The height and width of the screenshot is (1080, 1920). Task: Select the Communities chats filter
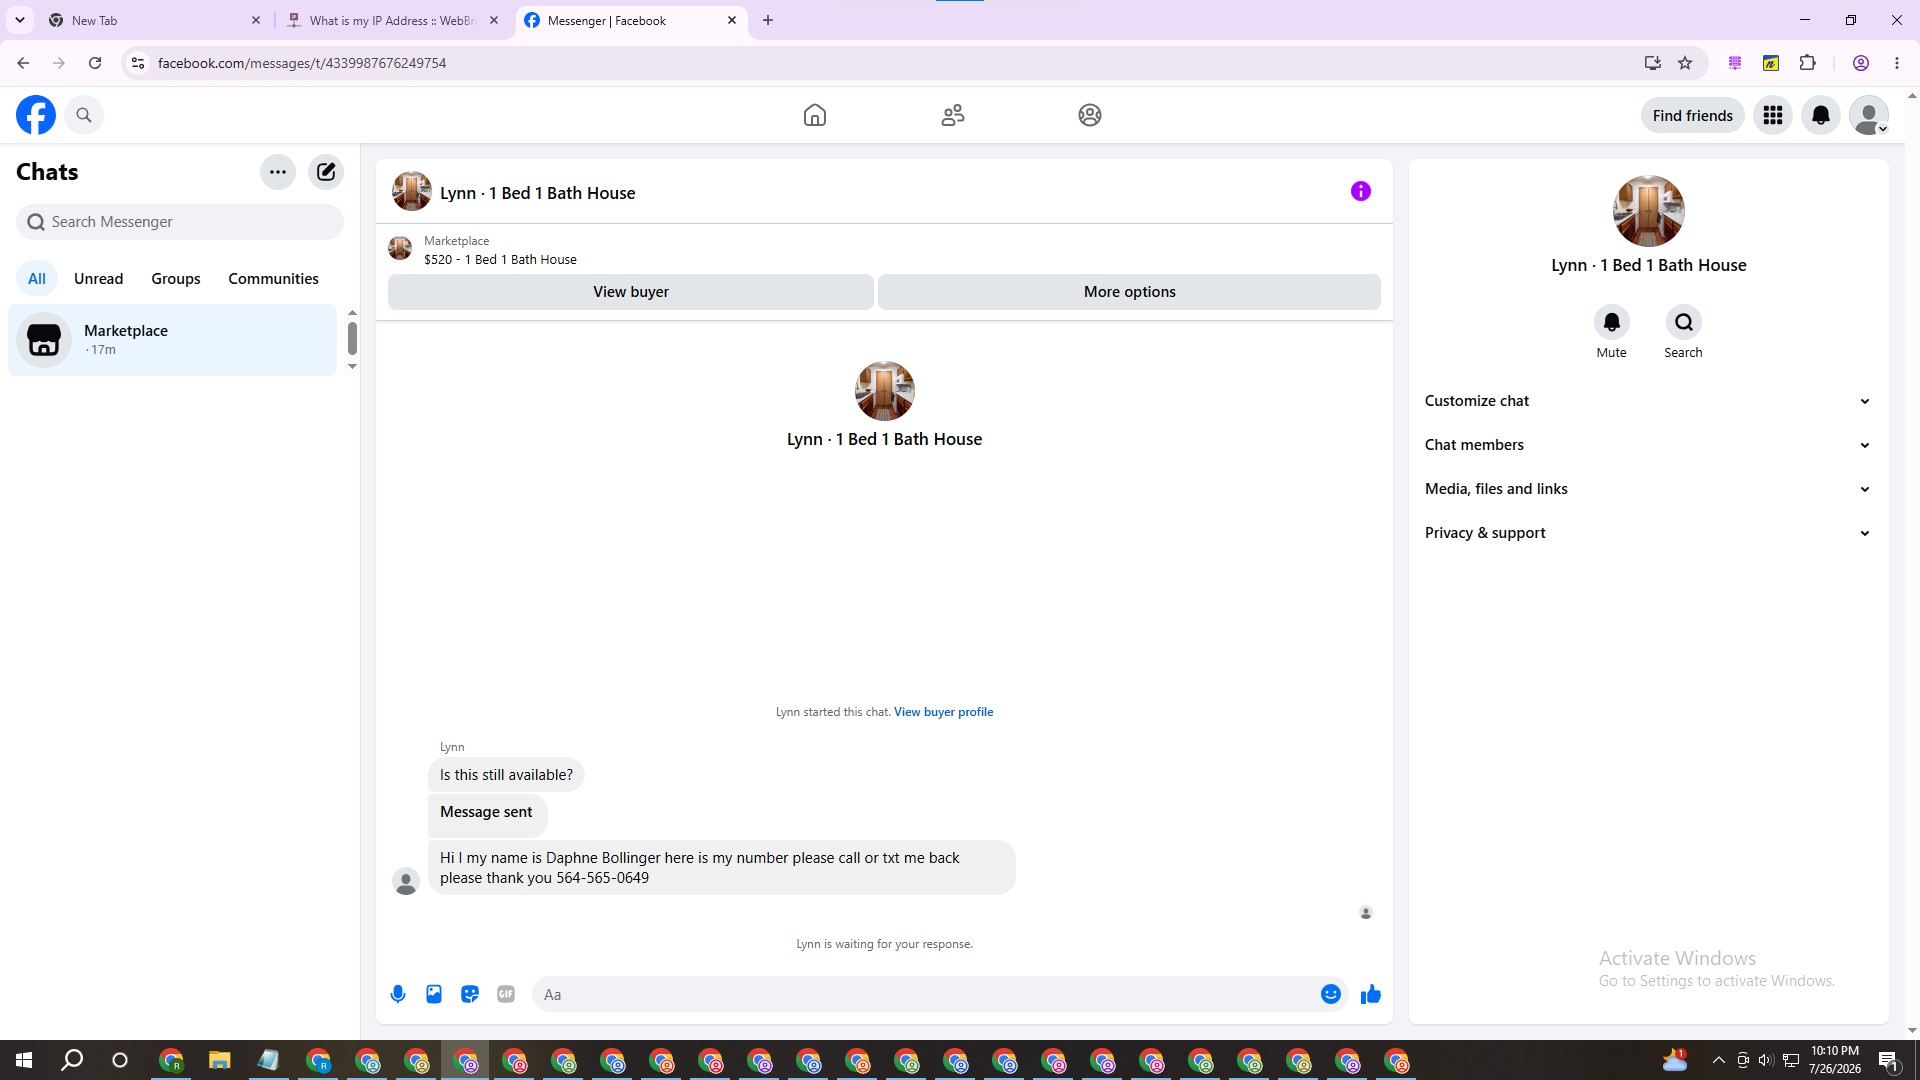[274, 279]
